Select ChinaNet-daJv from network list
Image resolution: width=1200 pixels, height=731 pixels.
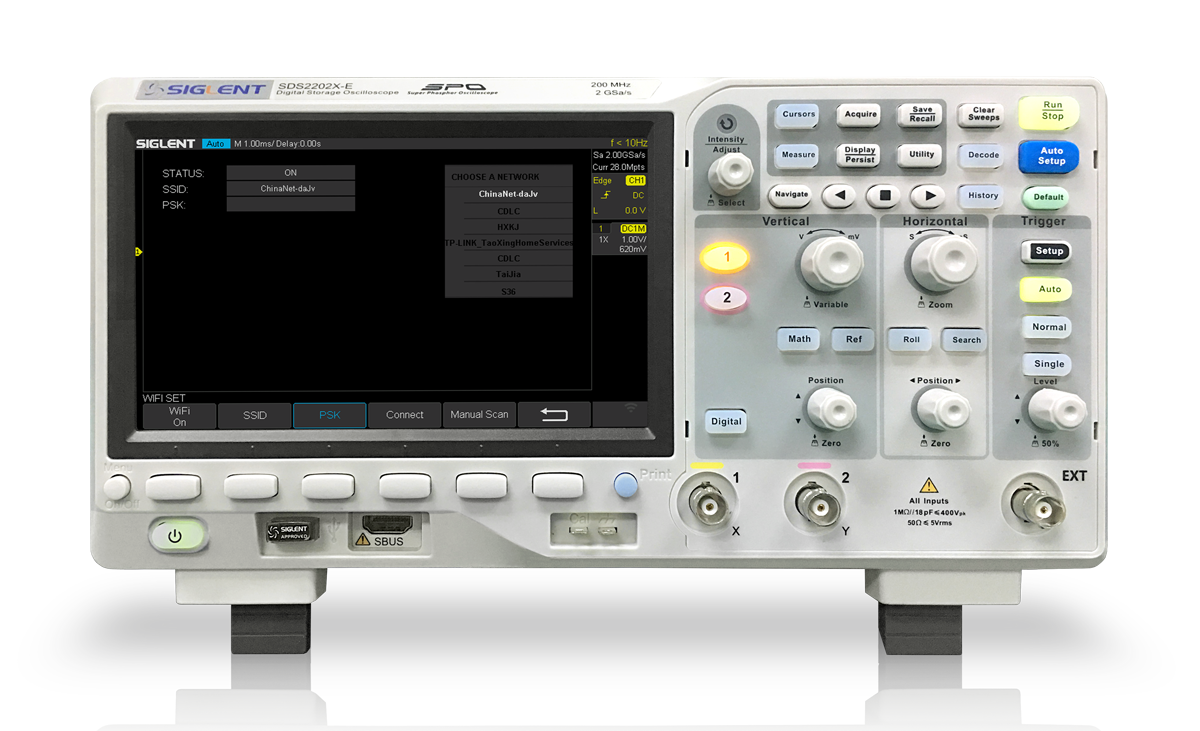508,194
